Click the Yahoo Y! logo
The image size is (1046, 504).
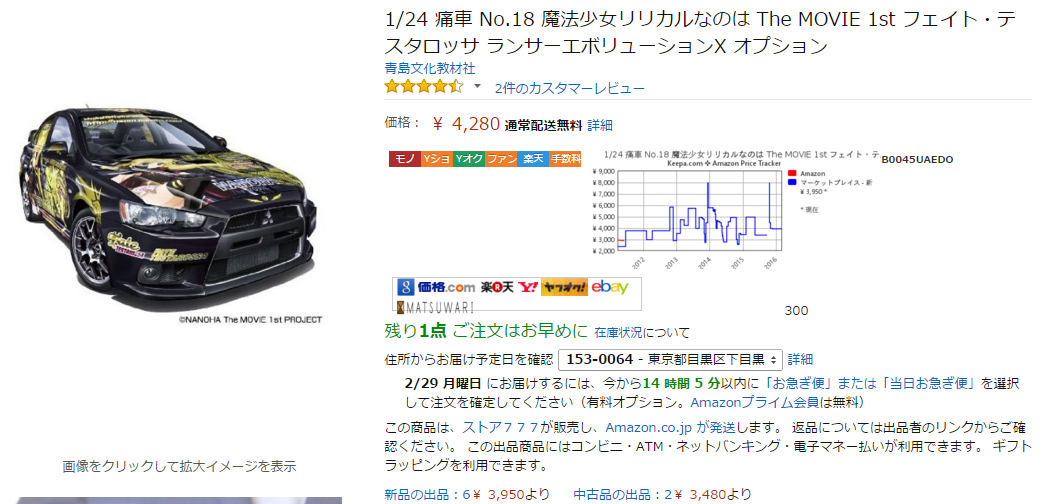(x=528, y=287)
